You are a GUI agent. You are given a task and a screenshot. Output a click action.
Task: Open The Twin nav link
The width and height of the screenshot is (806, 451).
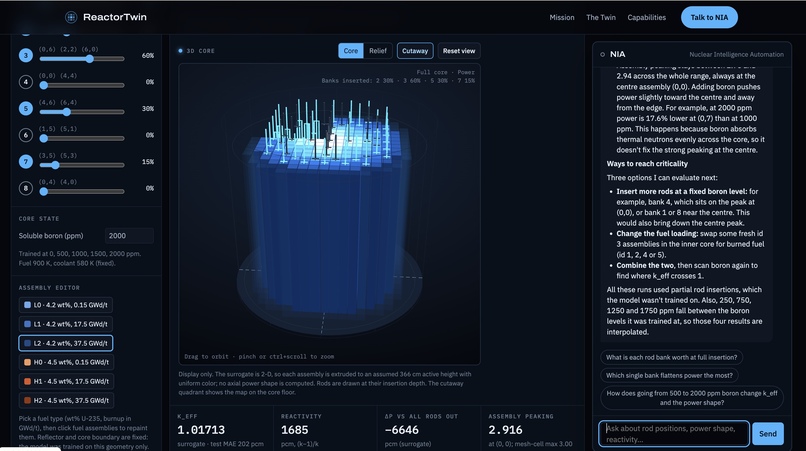pyautogui.click(x=601, y=17)
